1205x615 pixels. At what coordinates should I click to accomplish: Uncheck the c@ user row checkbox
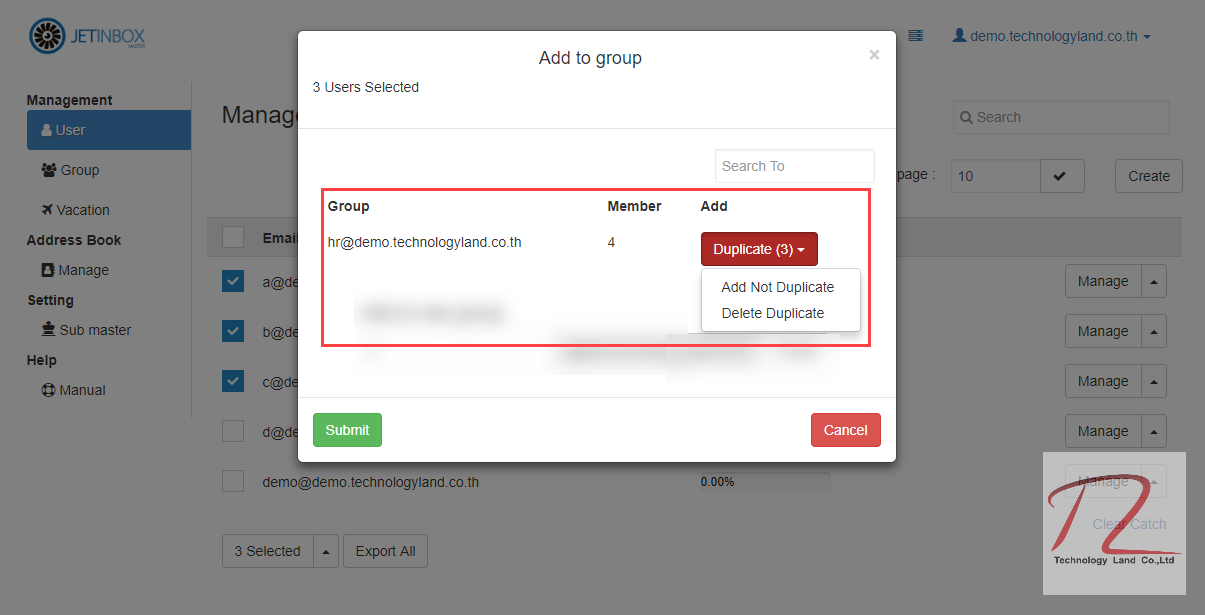click(x=233, y=381)
